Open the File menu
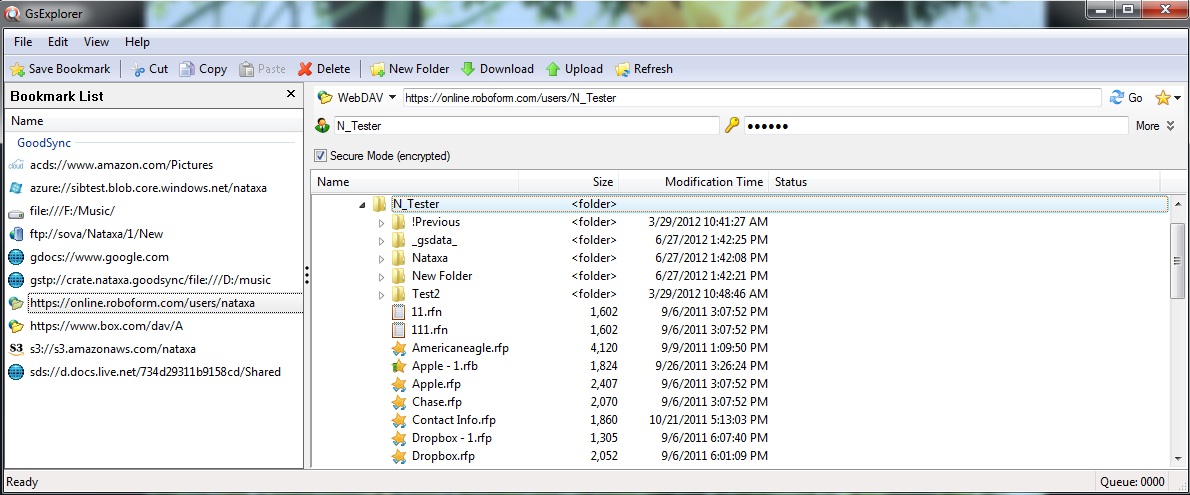Screen dimensions: 1190x495 23,42
